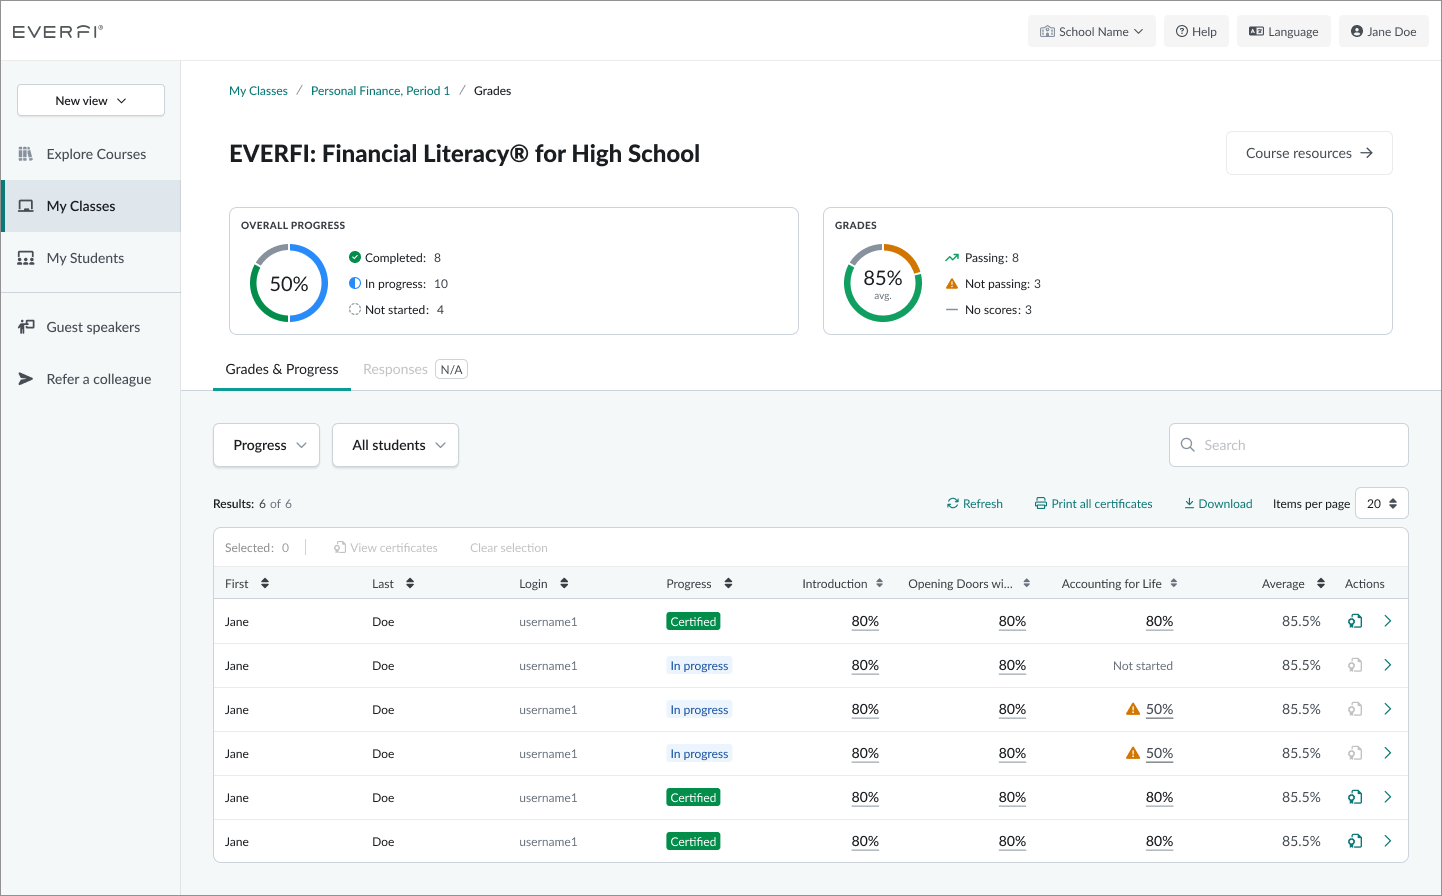Viewport: 1442px width, 896px height.
Task: Open the Language selector
Action: (1284, 31)
